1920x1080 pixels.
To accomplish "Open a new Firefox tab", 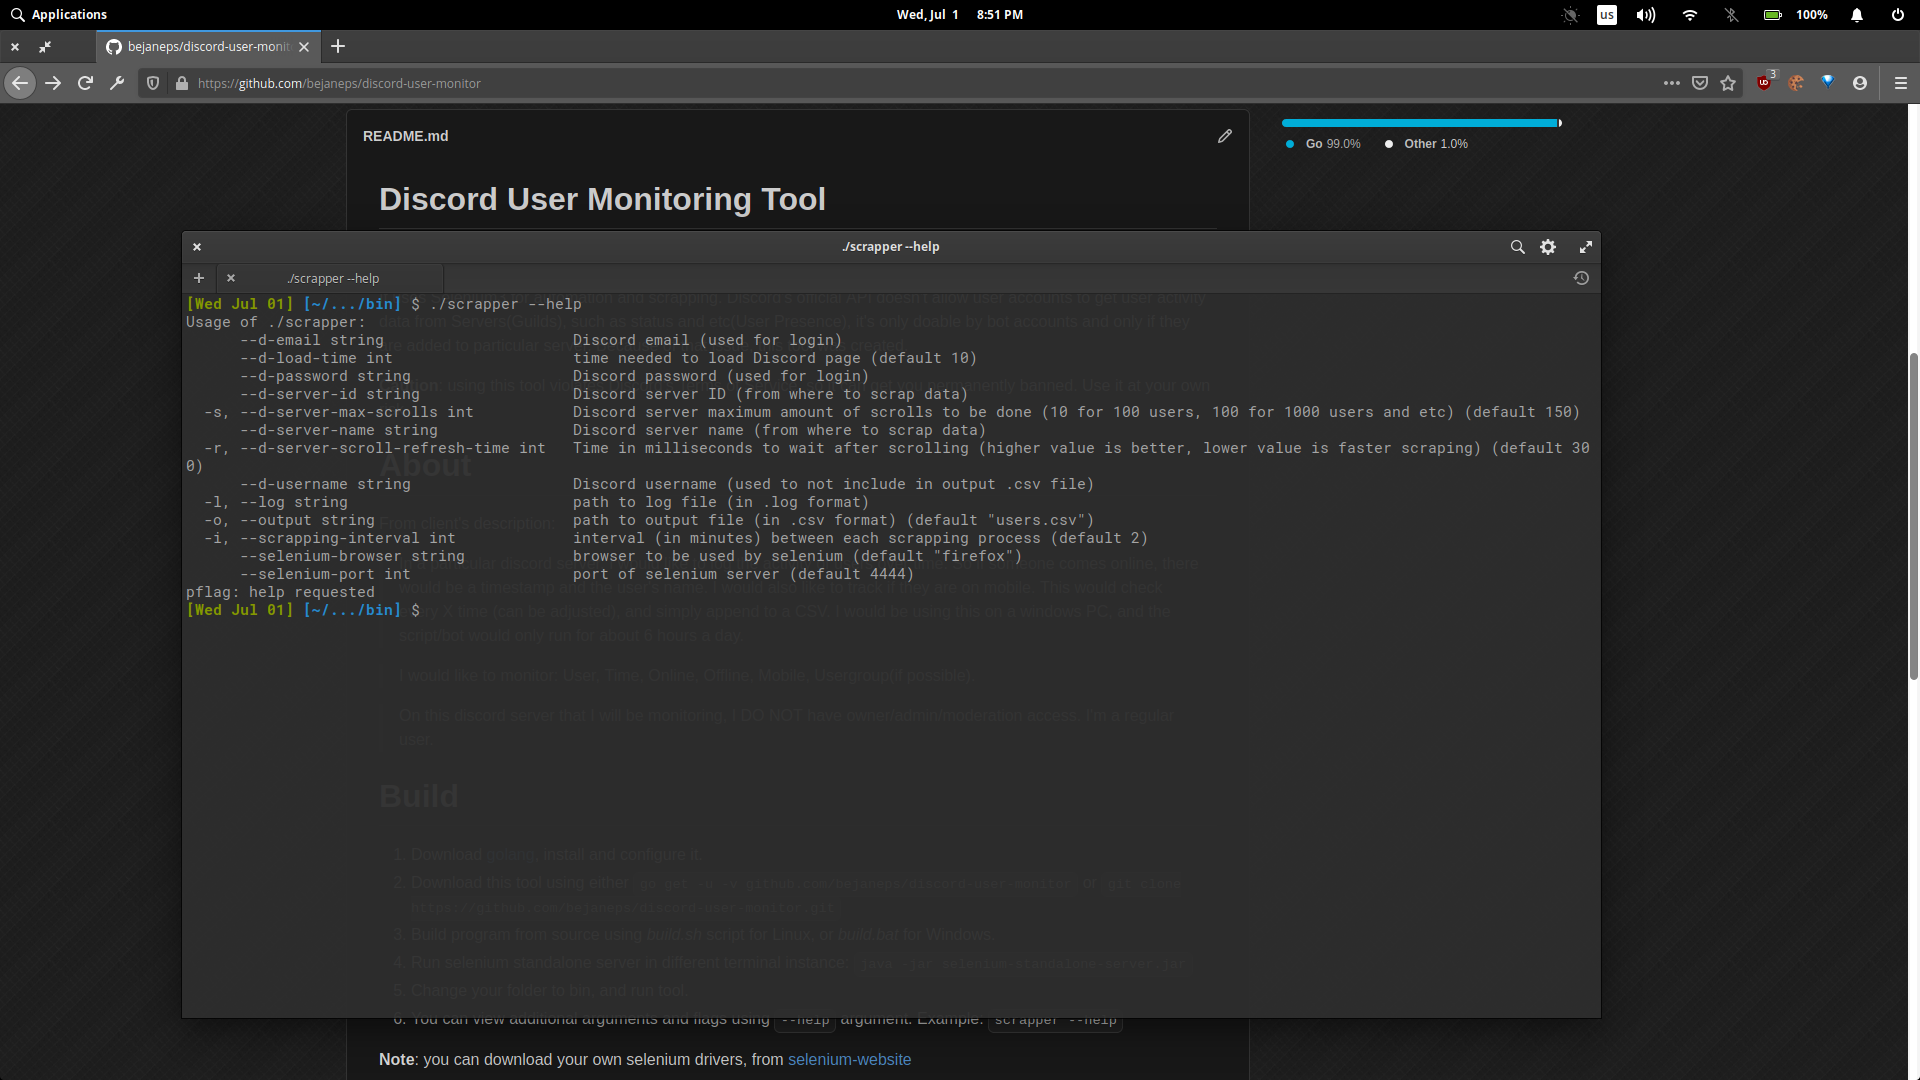I will 338,46.
